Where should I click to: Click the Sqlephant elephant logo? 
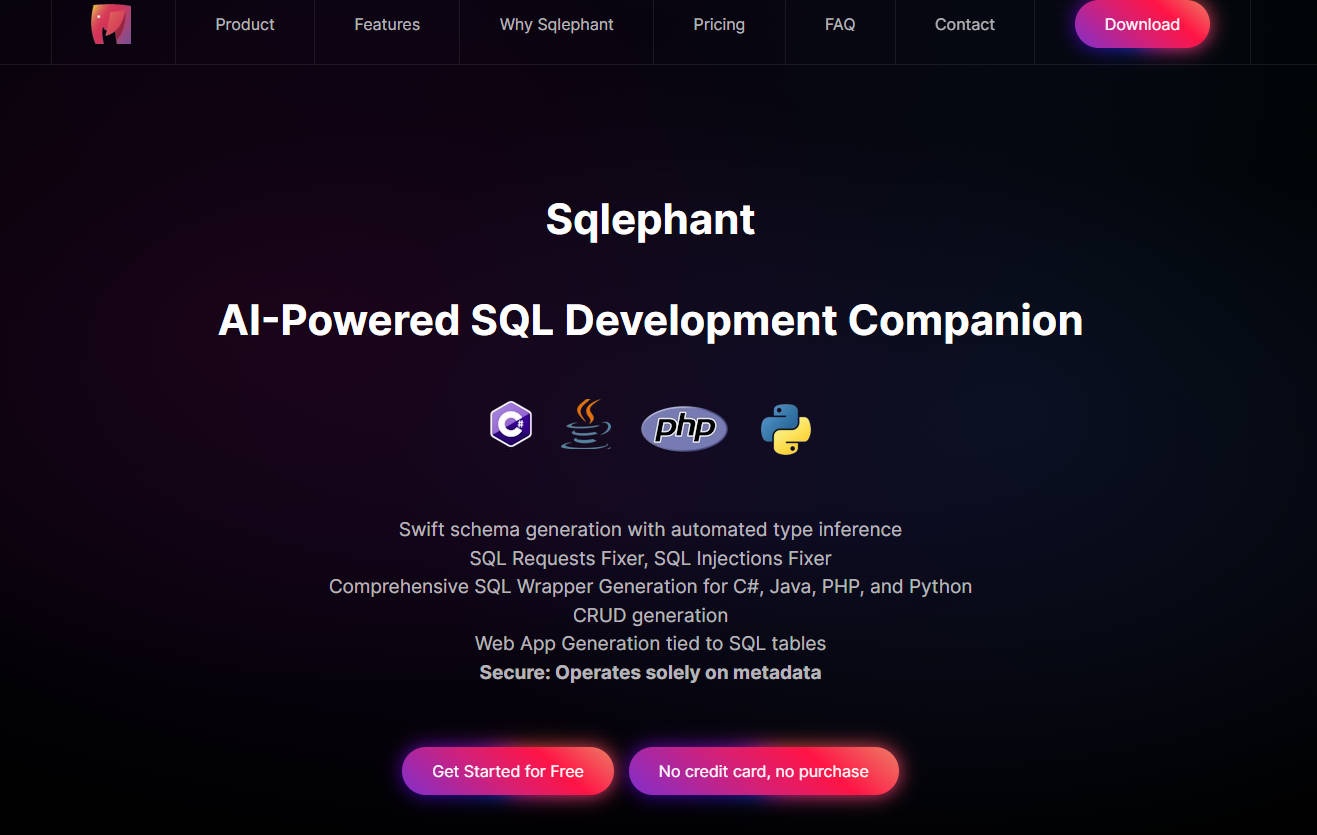(112, 24)
